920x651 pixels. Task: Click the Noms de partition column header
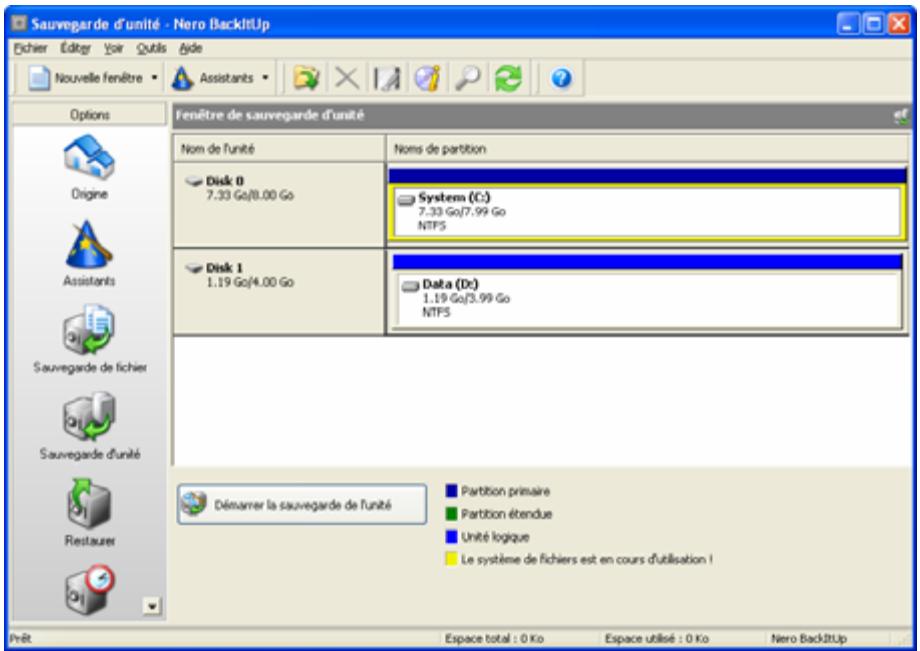point(648,149)
